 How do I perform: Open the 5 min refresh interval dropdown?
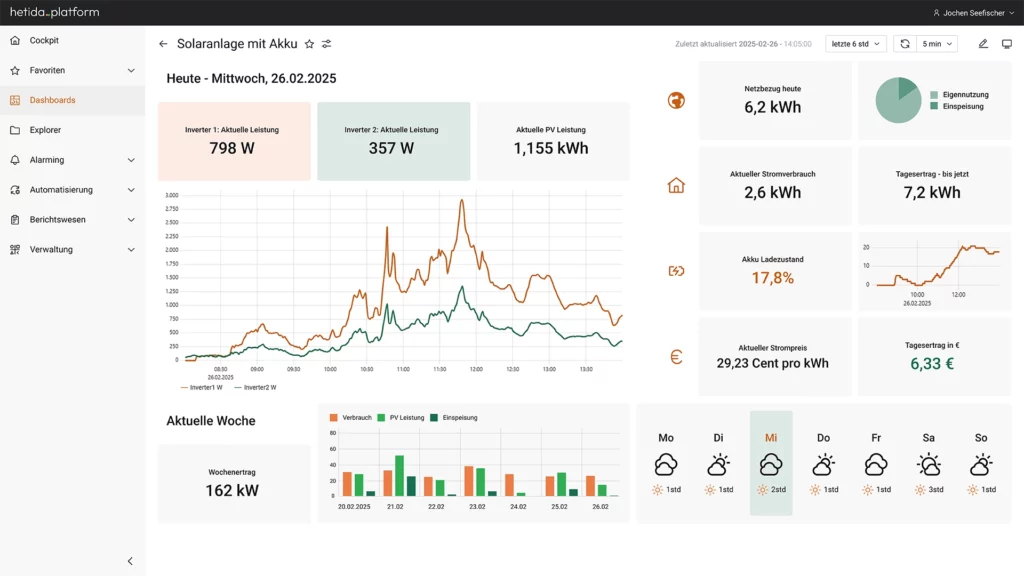[x=937, y=44]
